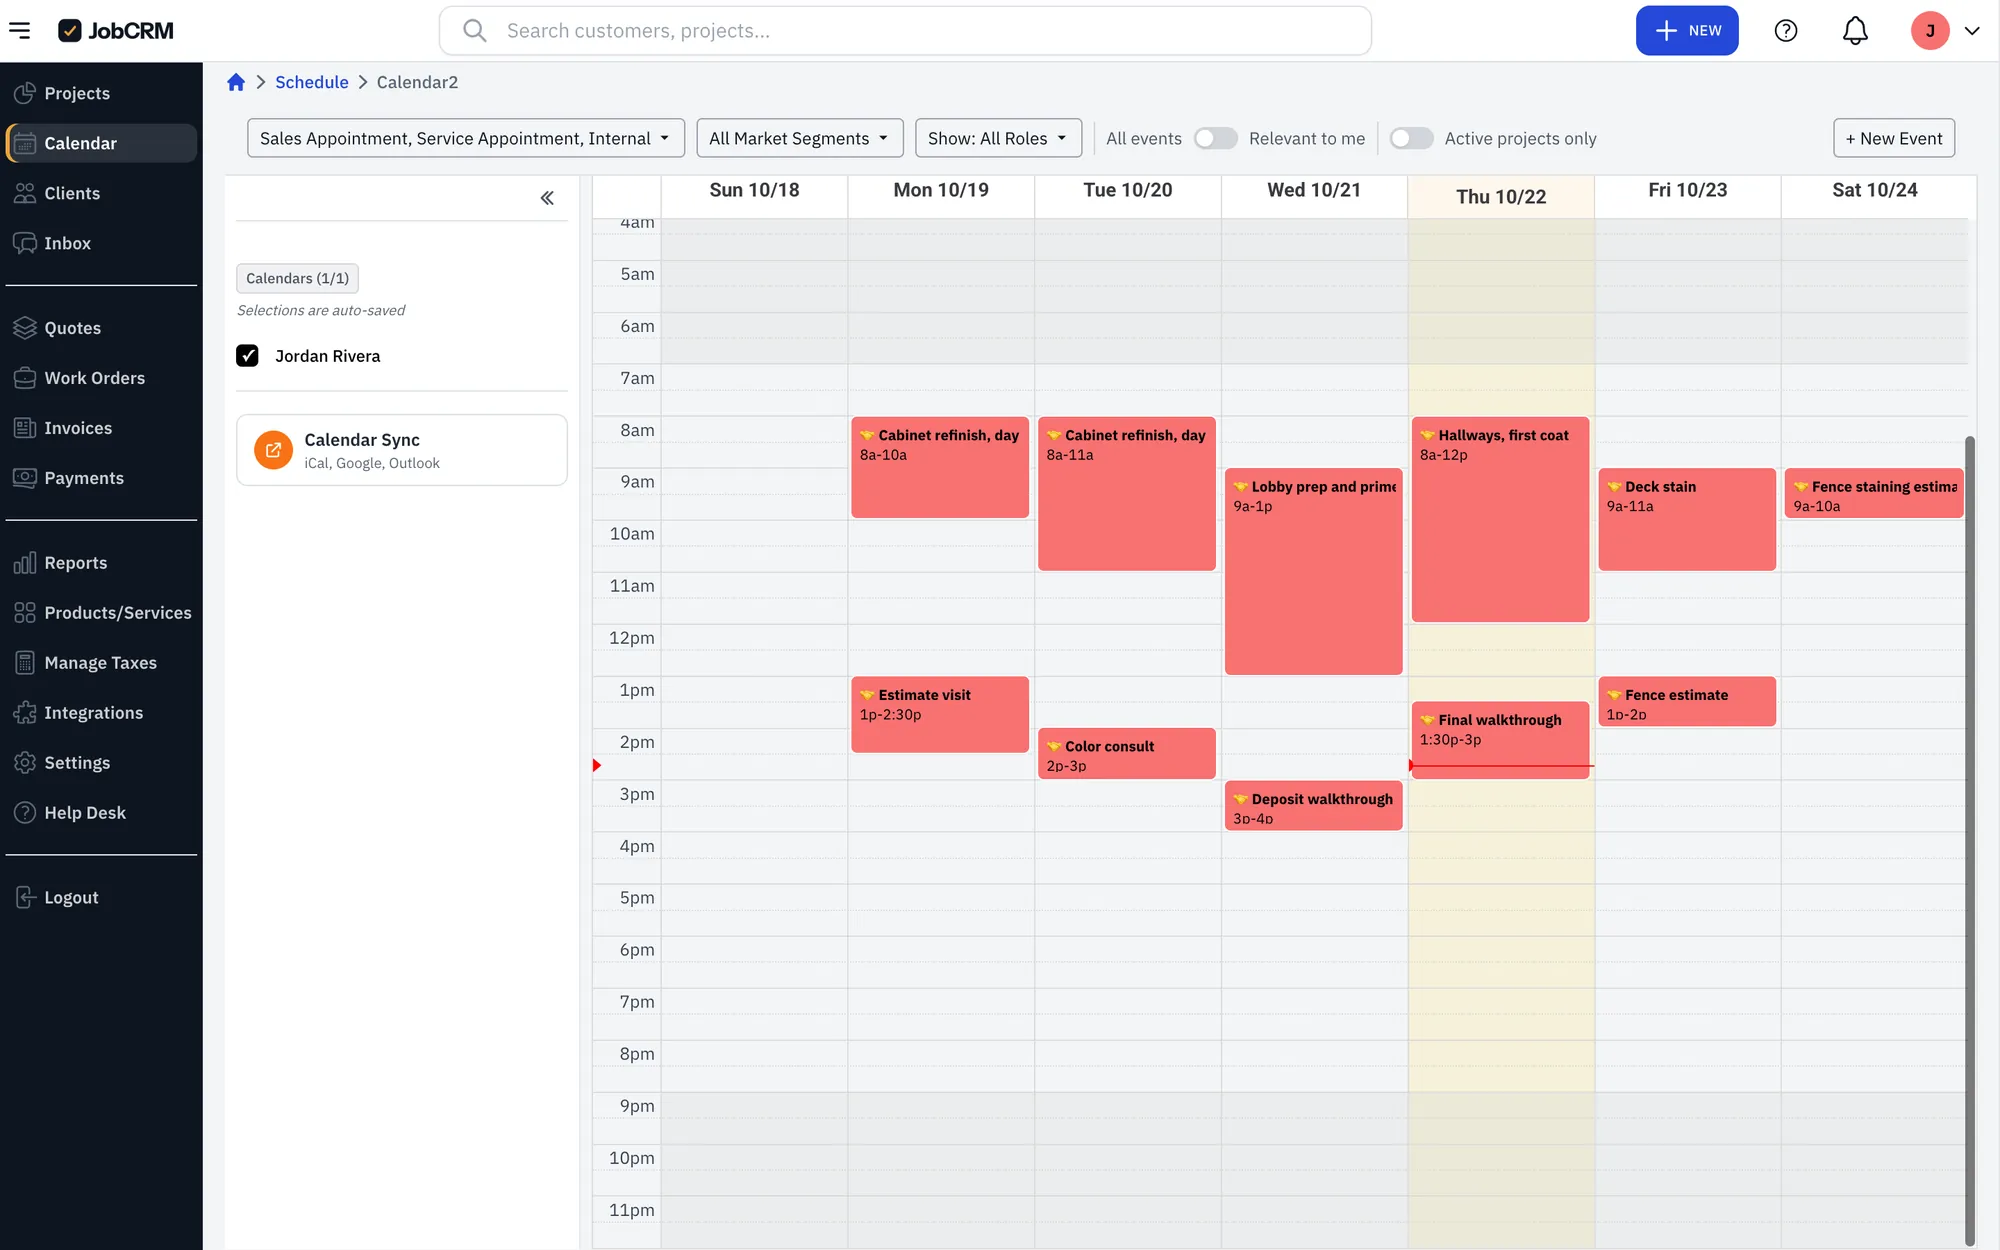Image resolution: width=2000 pixels, height=1250 pixels.
Task: Open the hamburger menu icon
Action: pos(20,31)
